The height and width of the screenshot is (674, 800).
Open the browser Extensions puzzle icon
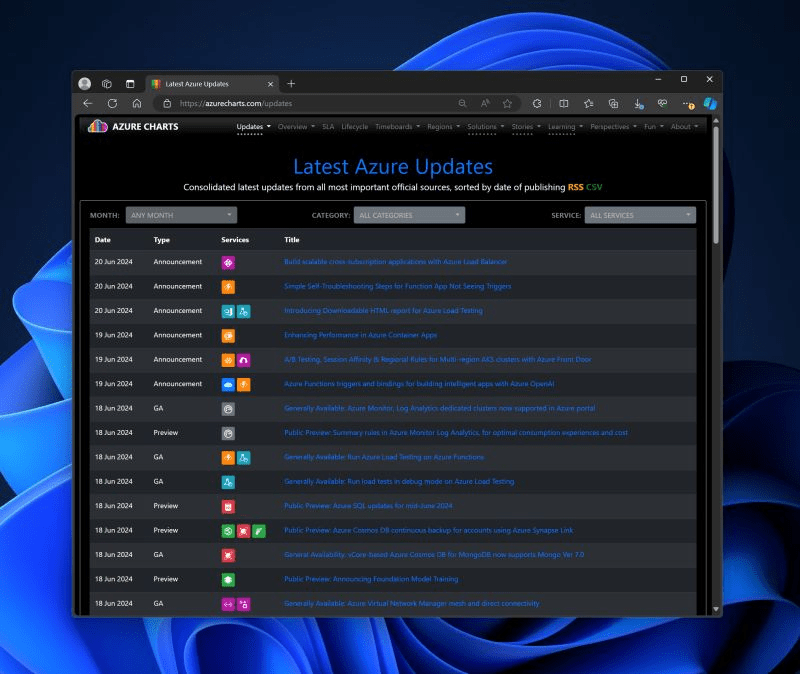(537, 103)
